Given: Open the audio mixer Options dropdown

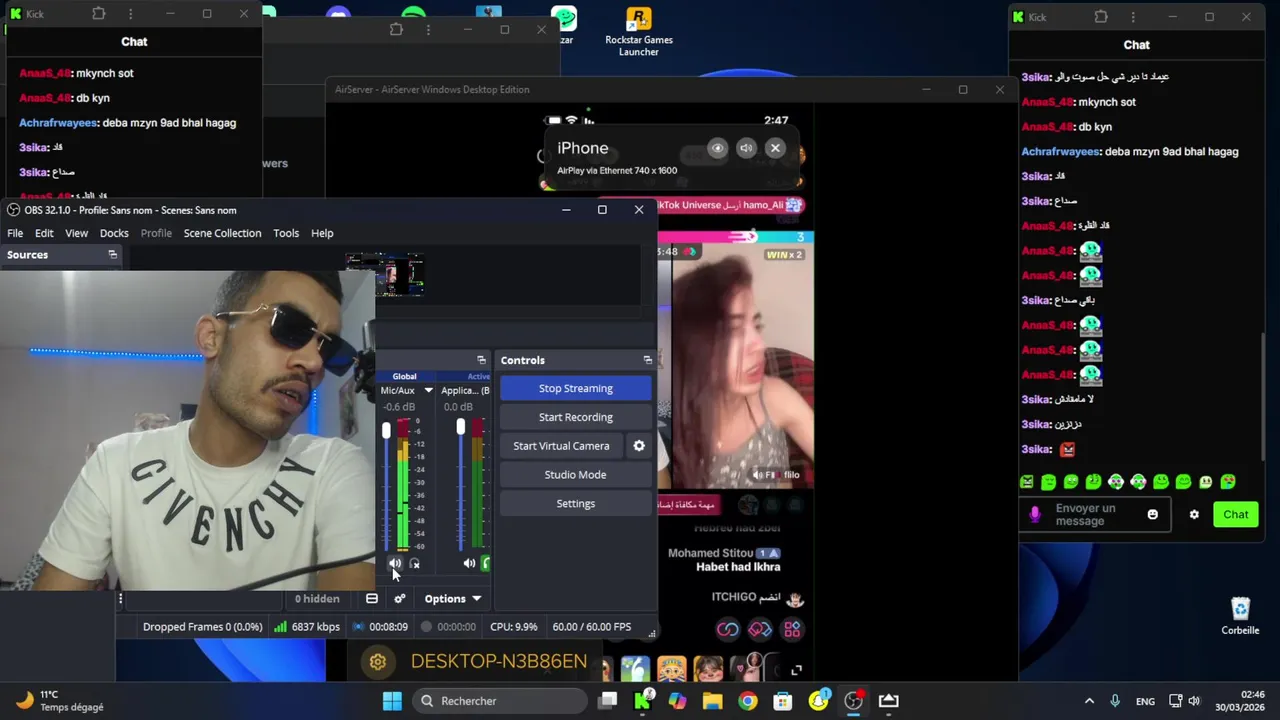Looking at the screenshot, I should pyautogui.click(x=453, y=599).
